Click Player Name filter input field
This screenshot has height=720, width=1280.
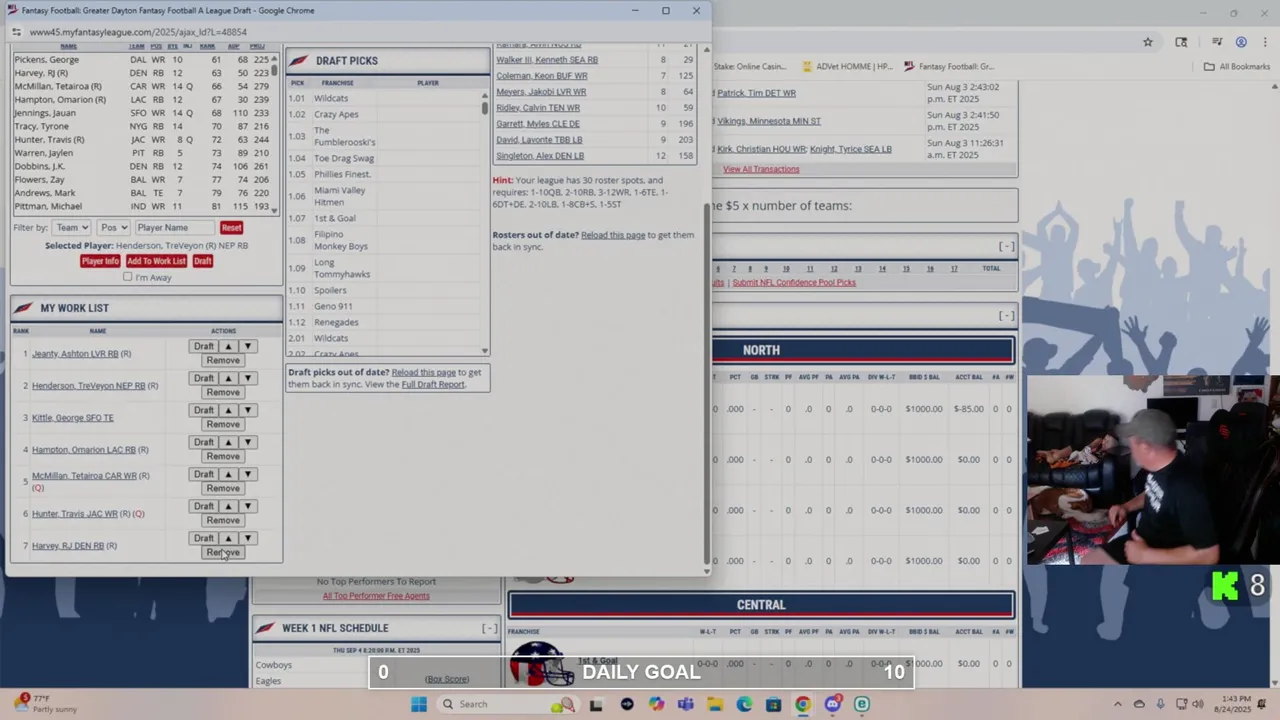click(x=174, y=227)
